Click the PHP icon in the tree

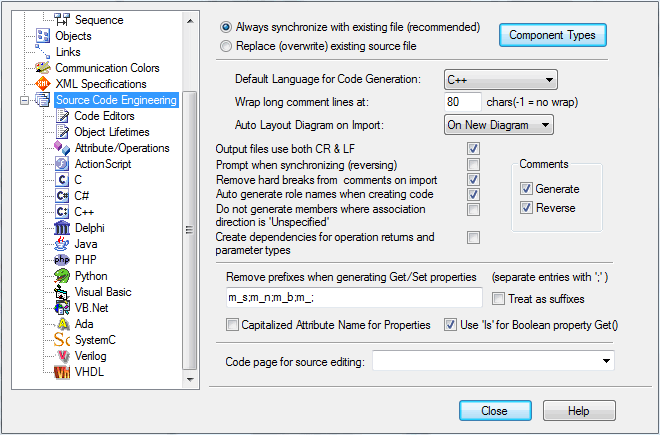click(x=62, y=260)
